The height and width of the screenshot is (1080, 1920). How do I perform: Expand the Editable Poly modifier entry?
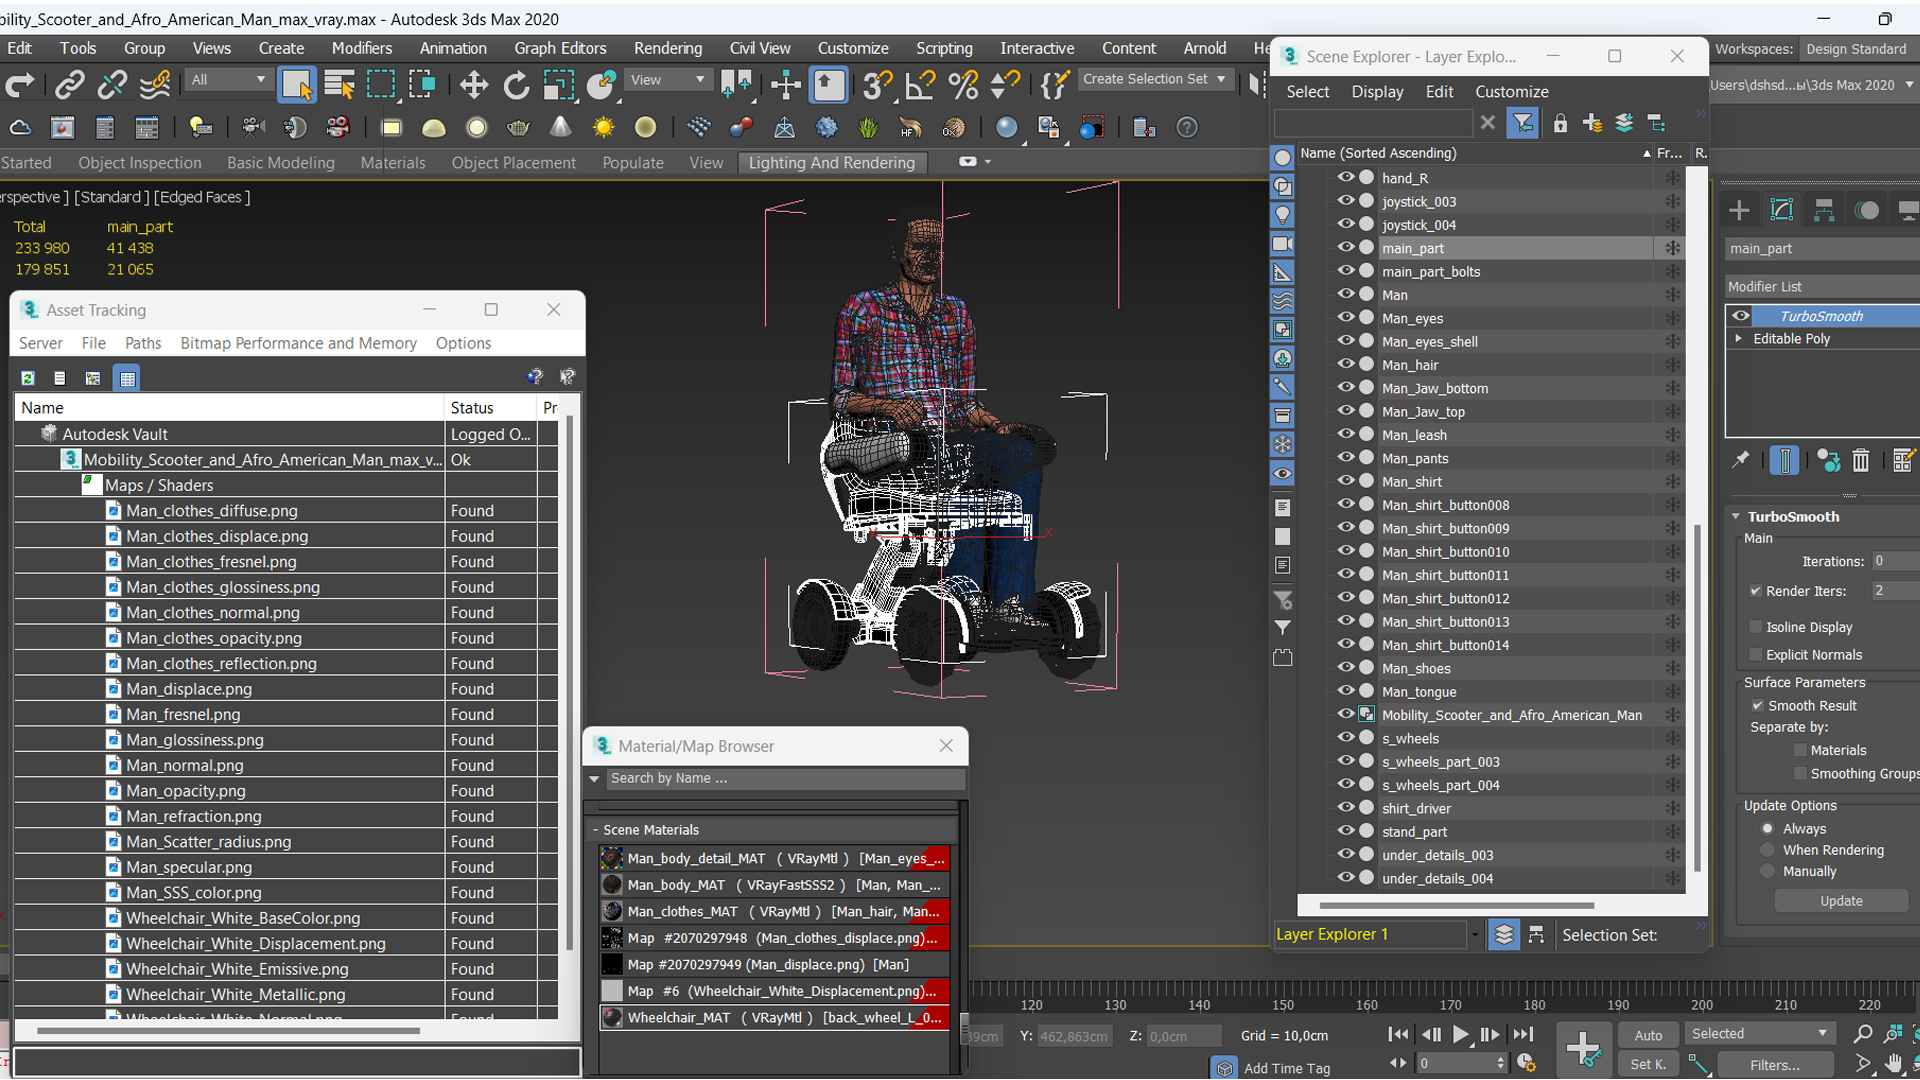(1738, 339)
